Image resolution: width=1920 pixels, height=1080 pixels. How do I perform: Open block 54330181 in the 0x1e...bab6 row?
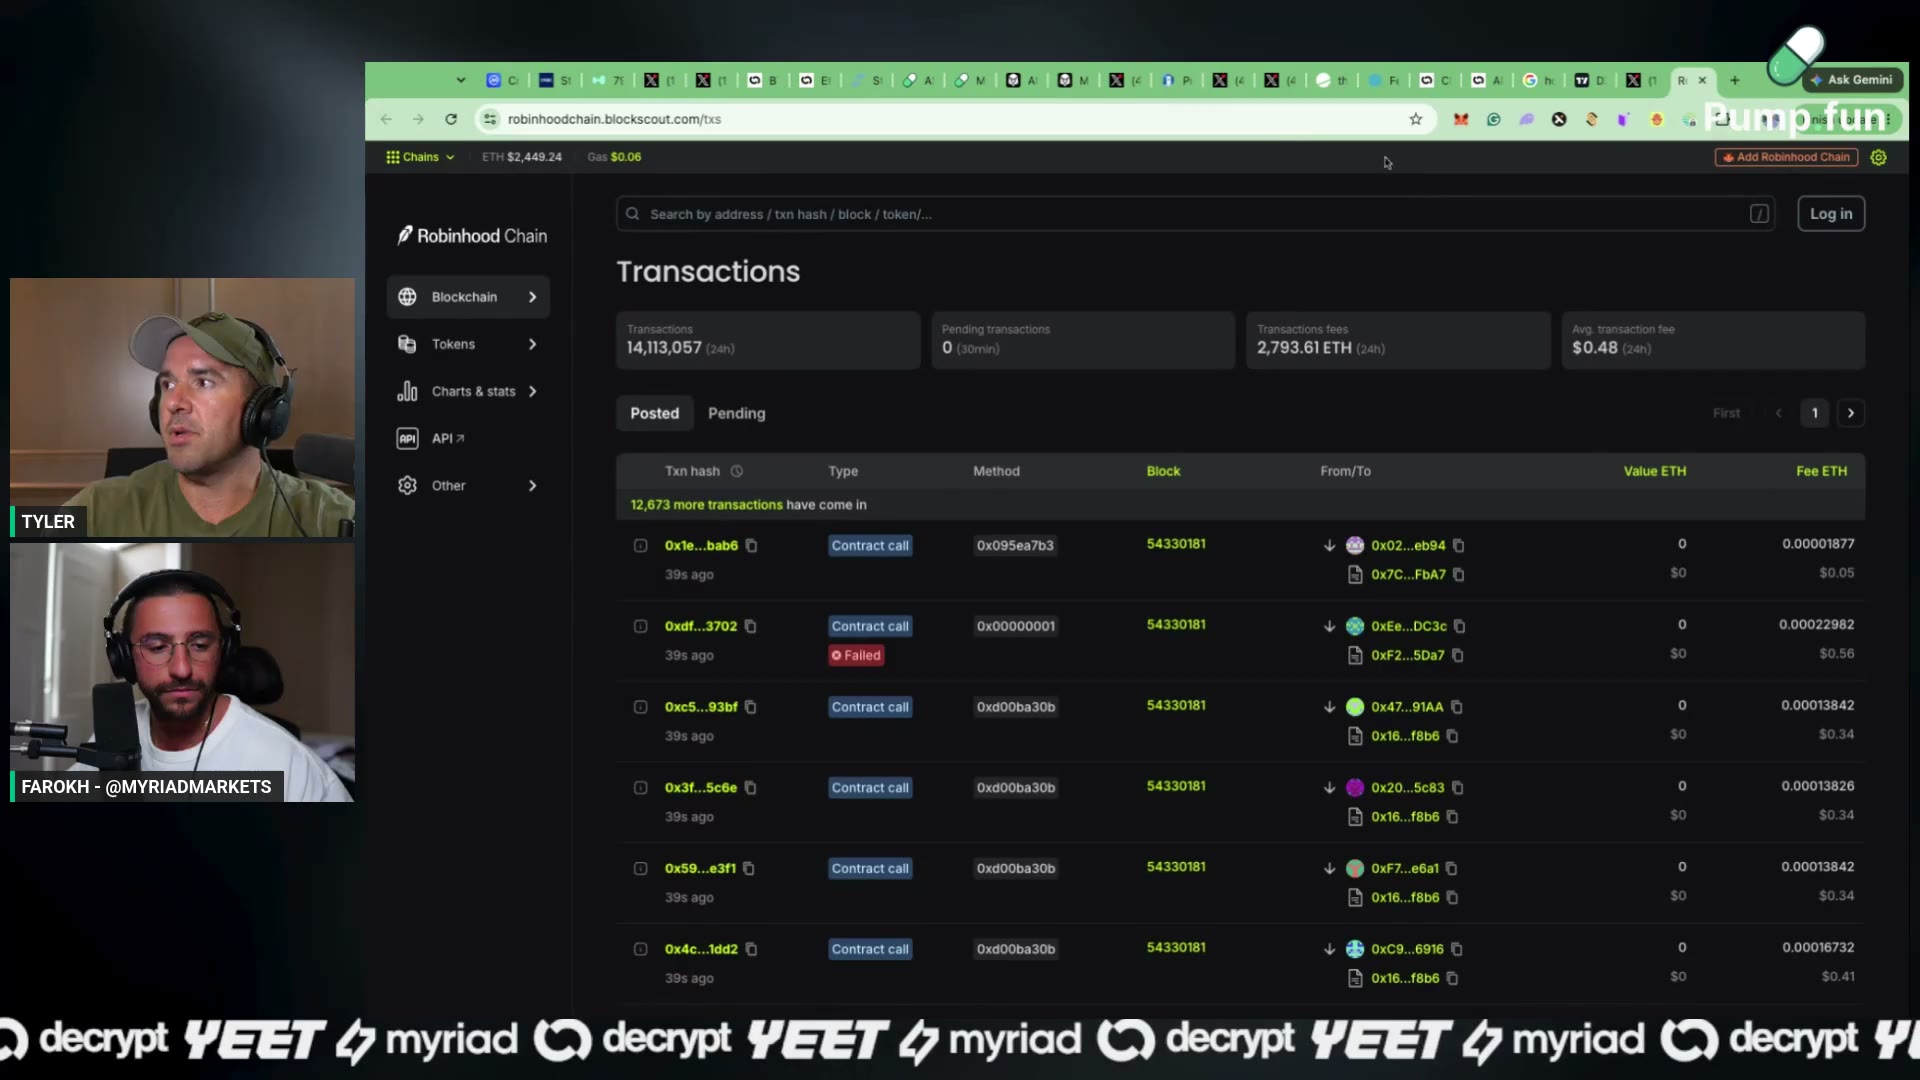coord(1176,544)
